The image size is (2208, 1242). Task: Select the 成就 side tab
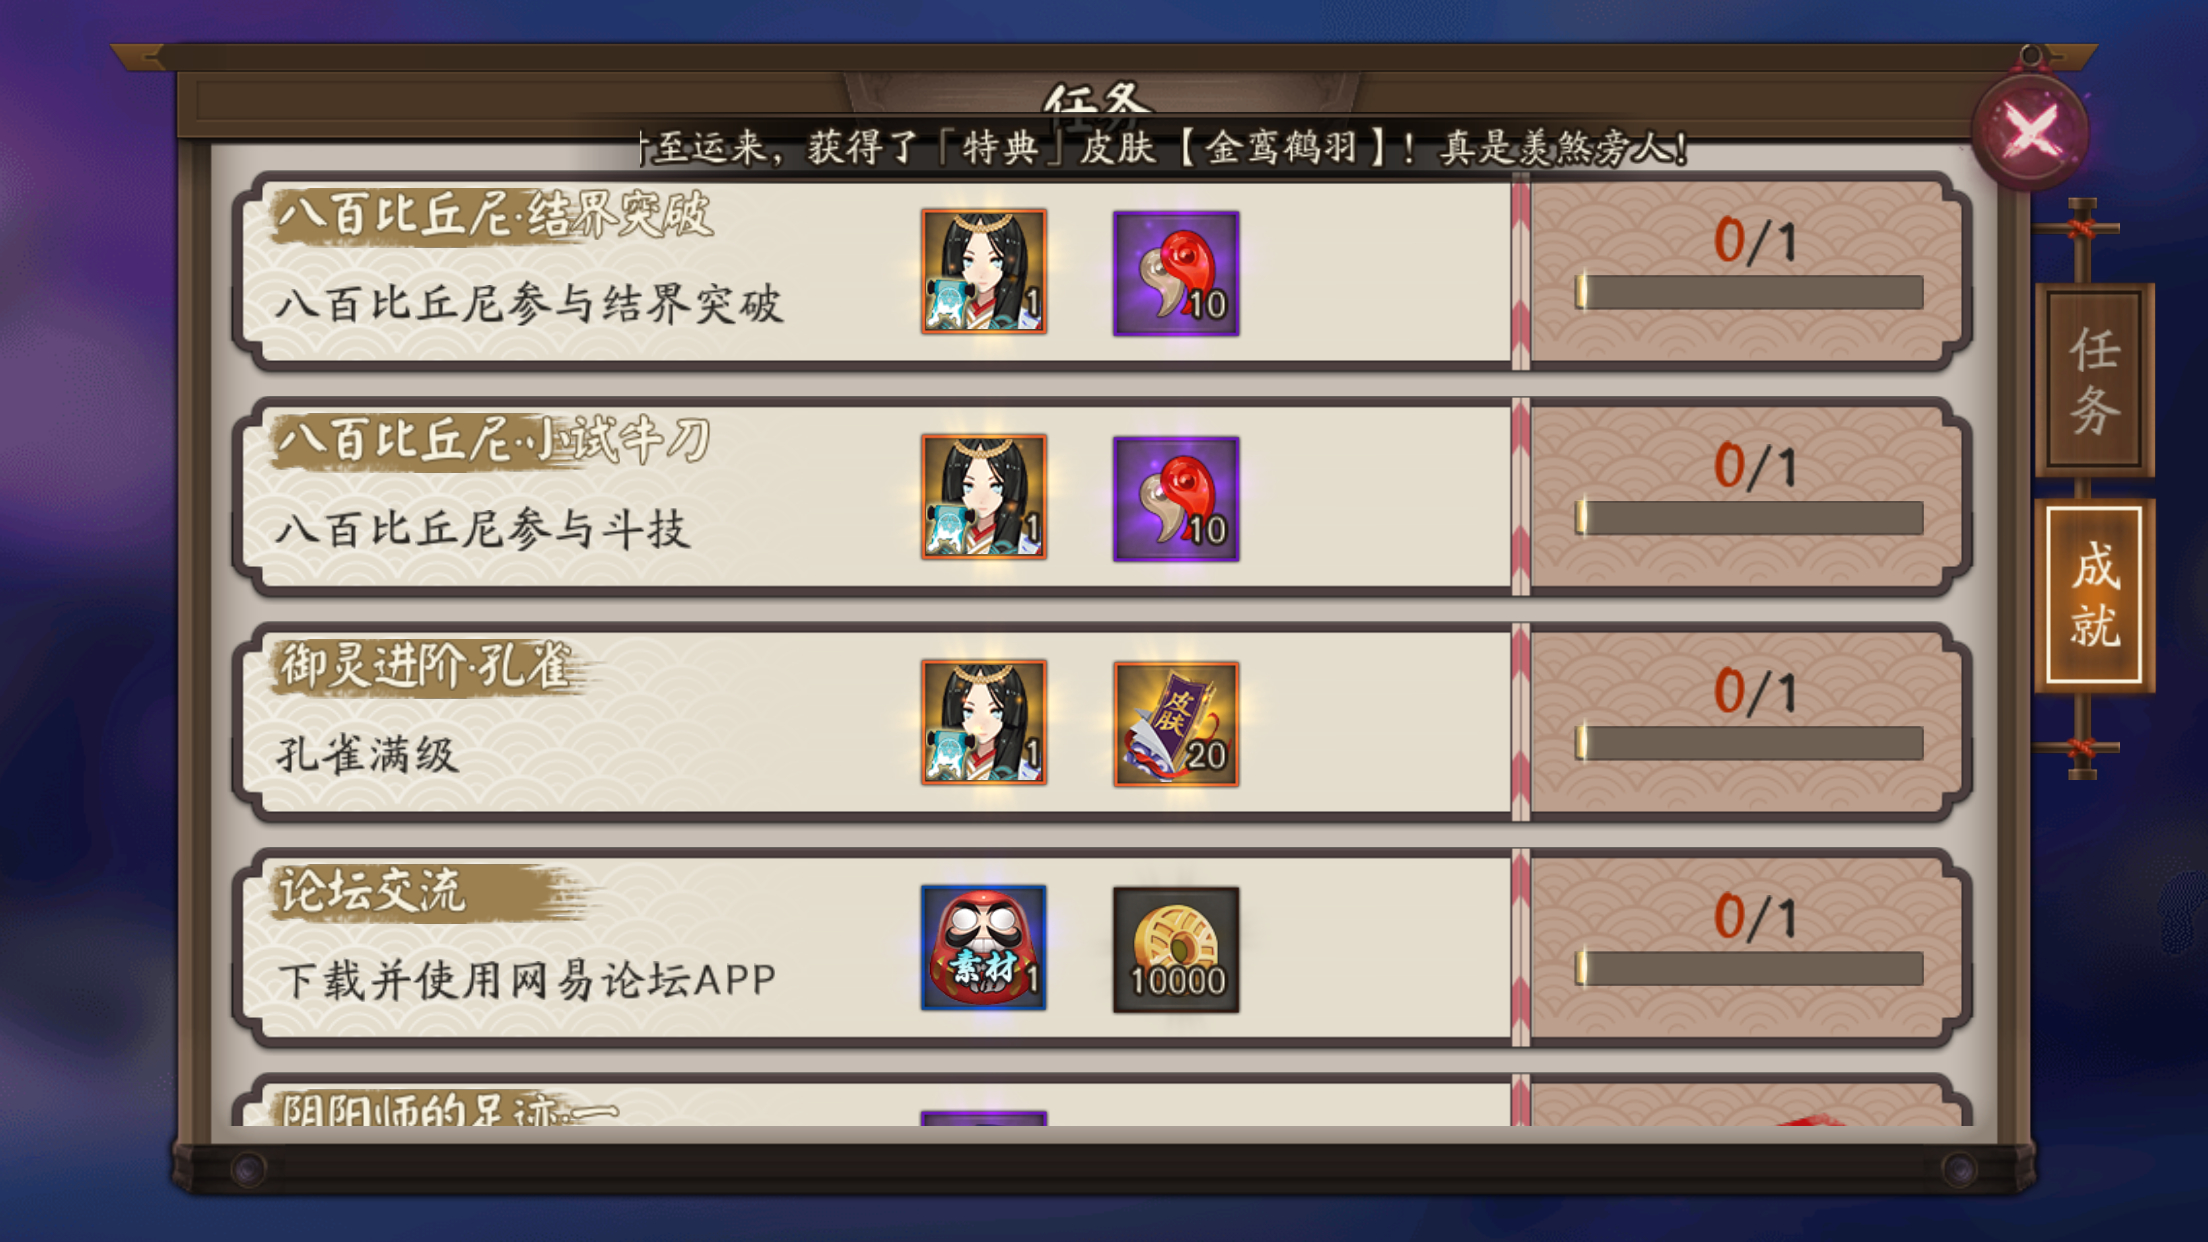(x=2094, y=596)
